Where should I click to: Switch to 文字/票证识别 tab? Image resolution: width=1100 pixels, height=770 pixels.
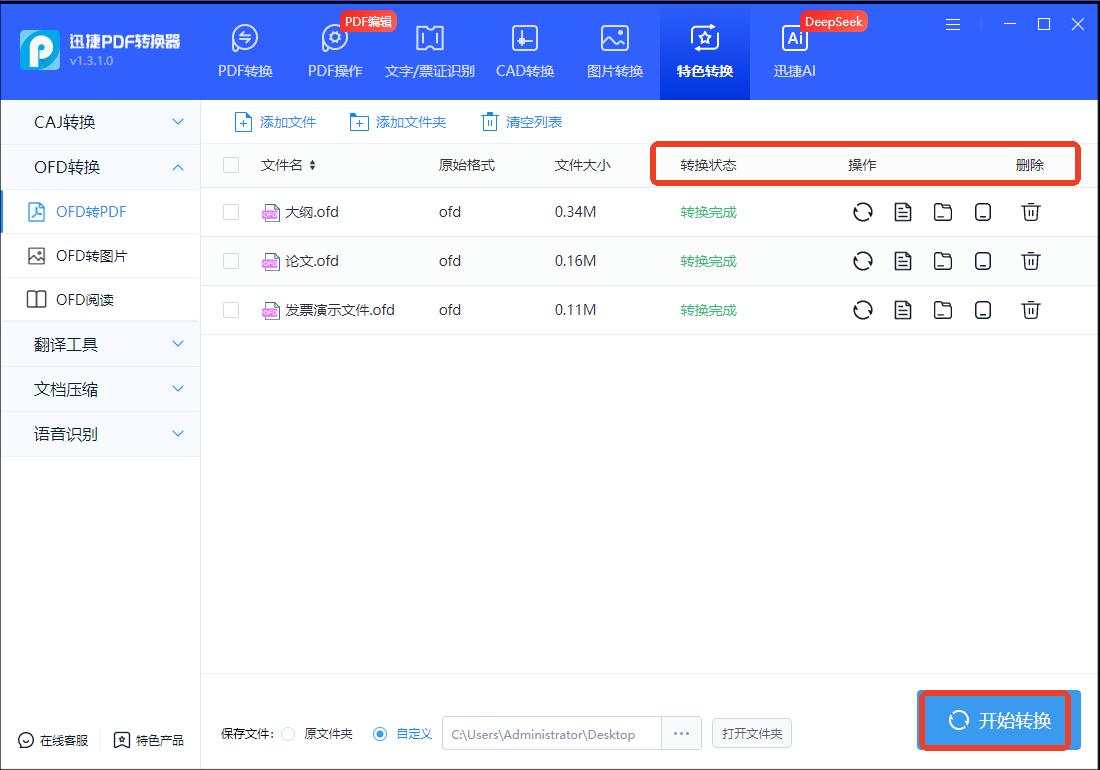[x=429, y=51]
